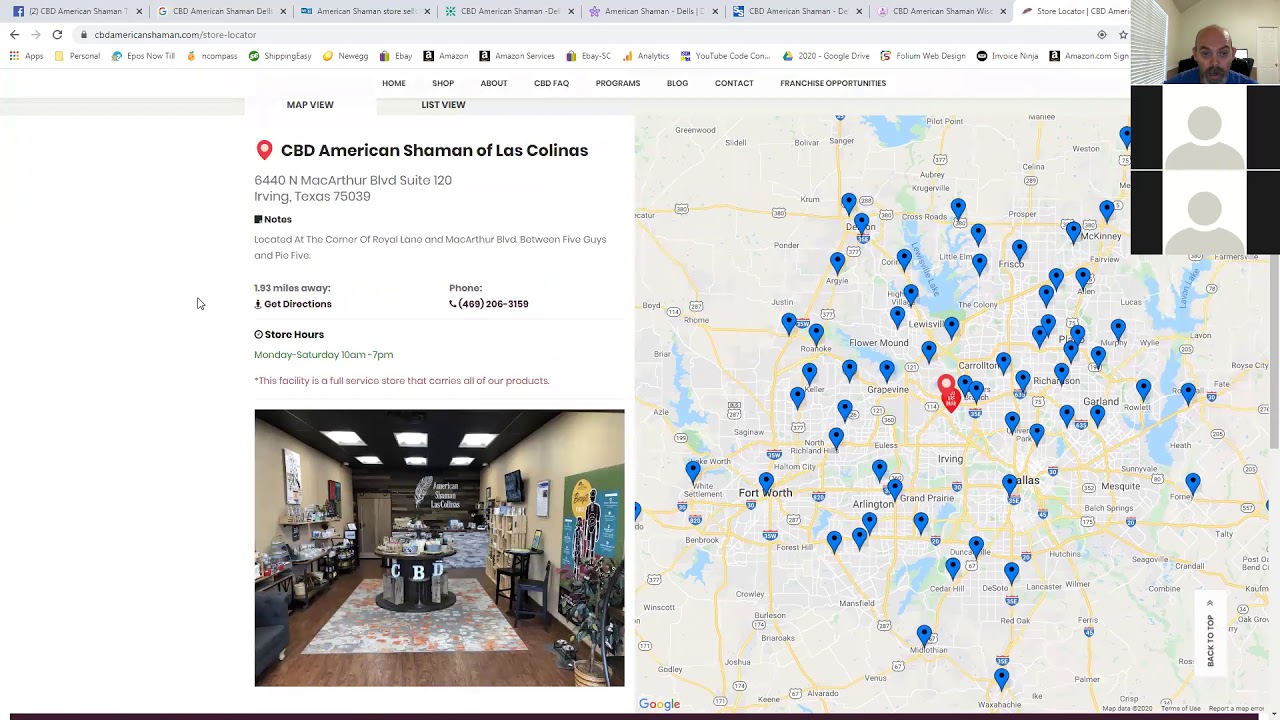Close the Facebook CBD American Shaman tab

tap(138, 11)
